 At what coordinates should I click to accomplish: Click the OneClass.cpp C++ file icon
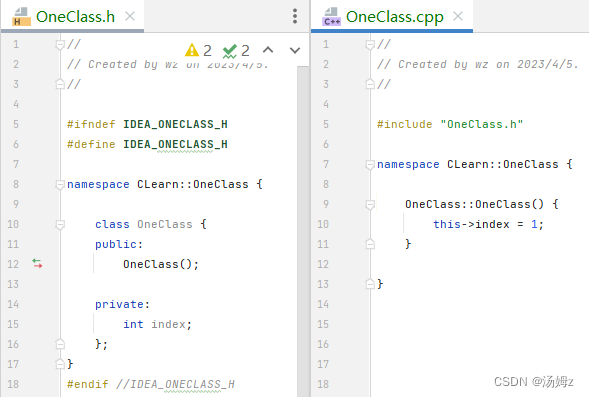click(x=331, y=17)
